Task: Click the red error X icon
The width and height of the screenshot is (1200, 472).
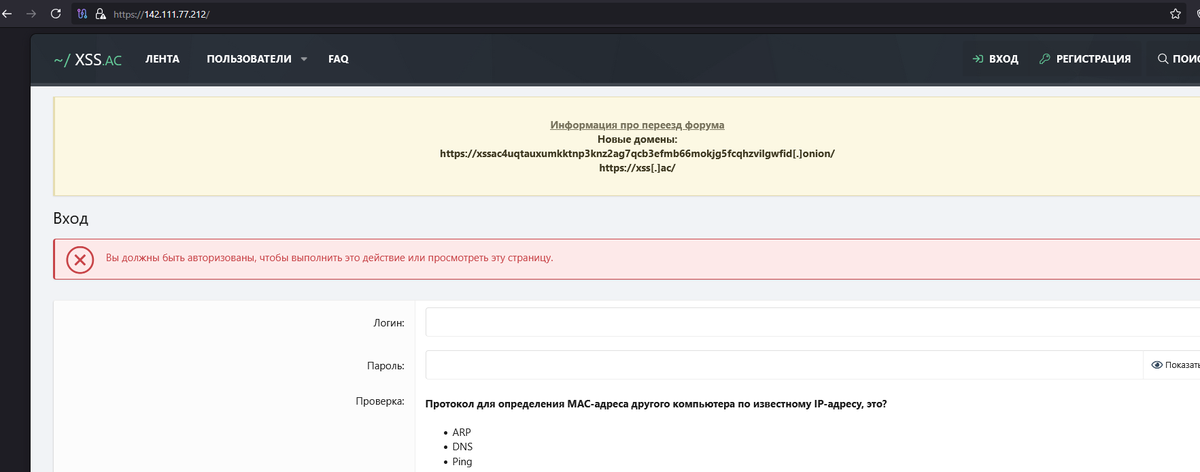Action: pos(80,259)
